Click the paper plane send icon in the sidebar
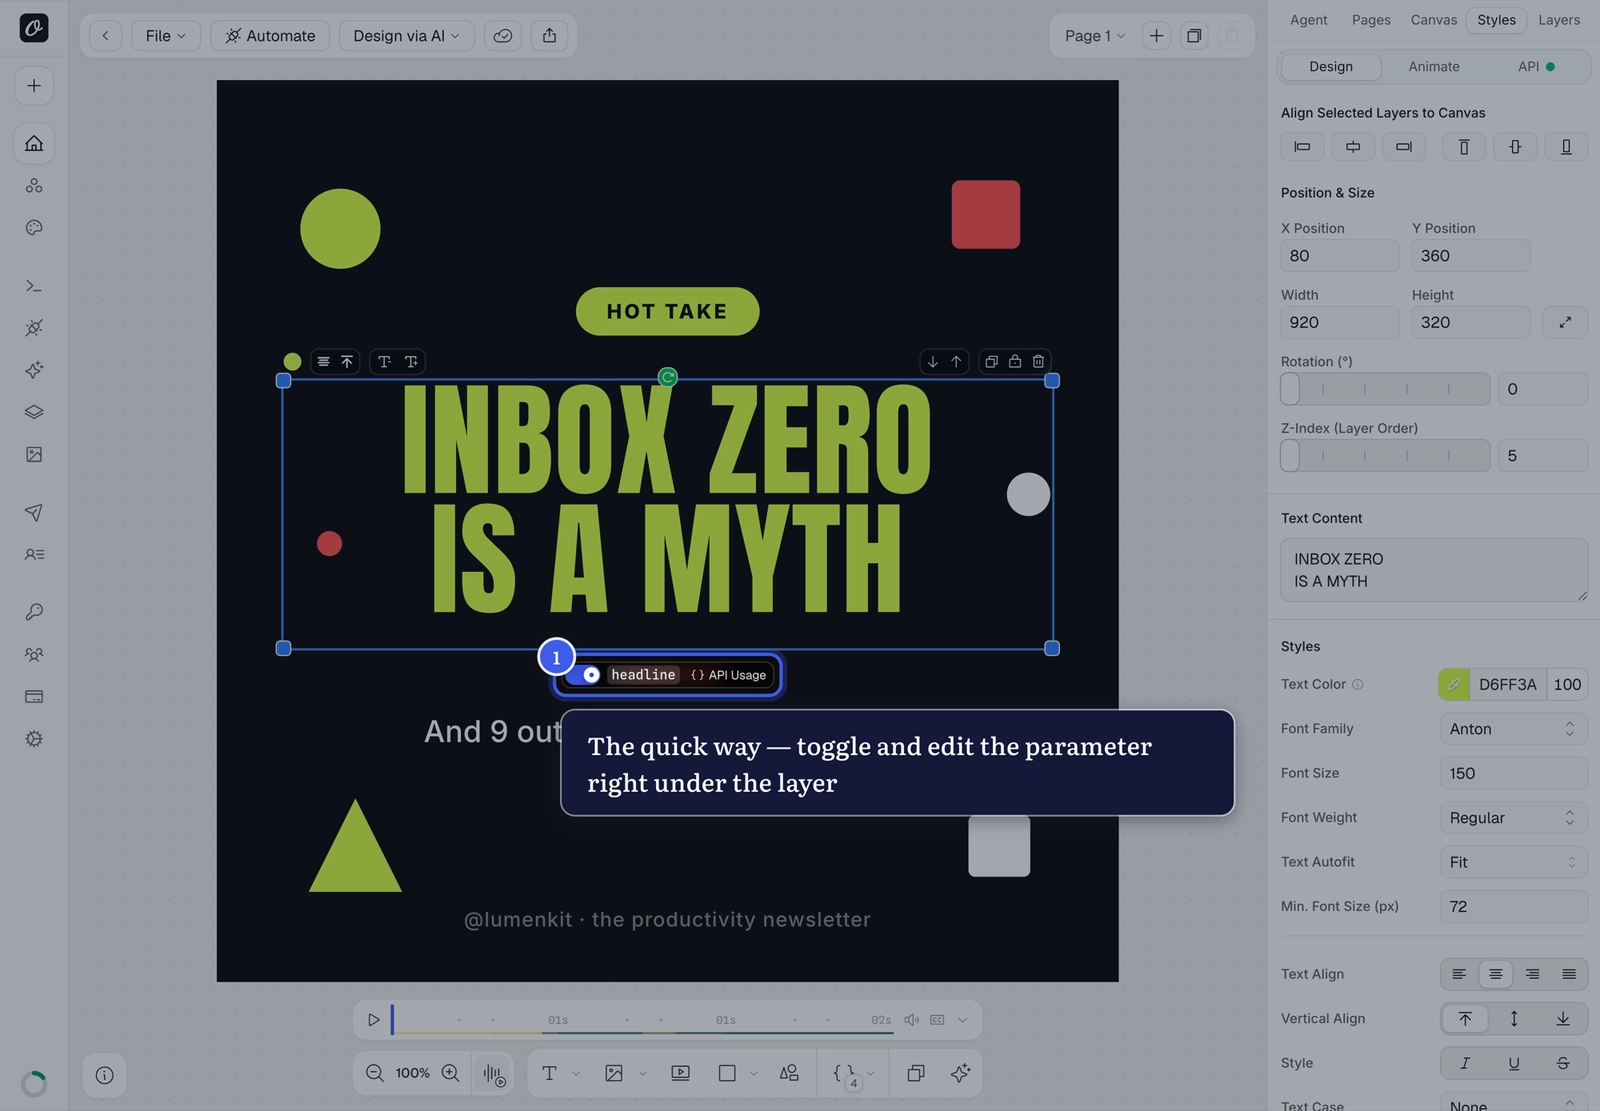 click(34, 512)
